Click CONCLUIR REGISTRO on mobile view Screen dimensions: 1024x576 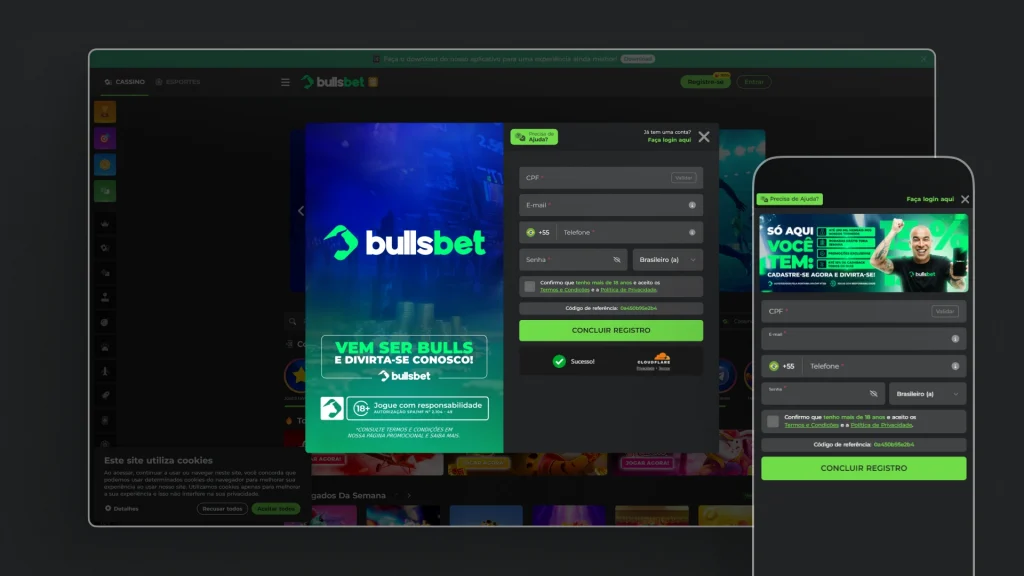click(863, 468)
